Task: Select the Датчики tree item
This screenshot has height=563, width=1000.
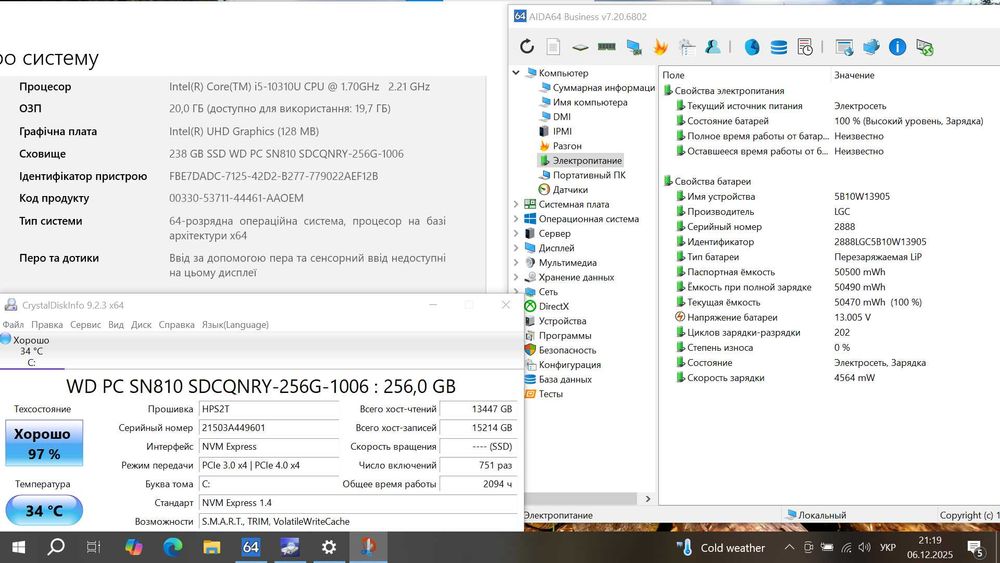Action: (564, 189)
